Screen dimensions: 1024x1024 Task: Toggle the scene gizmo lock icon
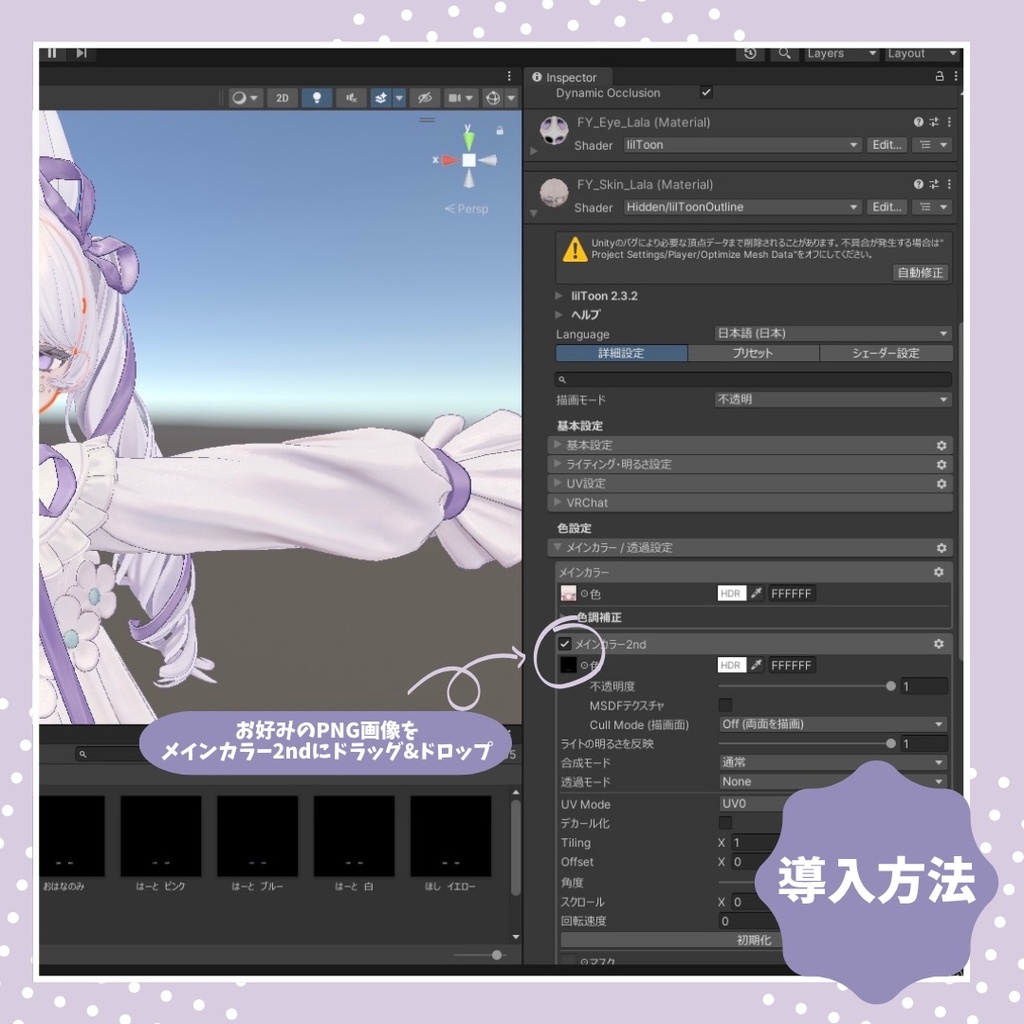(x=500, y=131)
